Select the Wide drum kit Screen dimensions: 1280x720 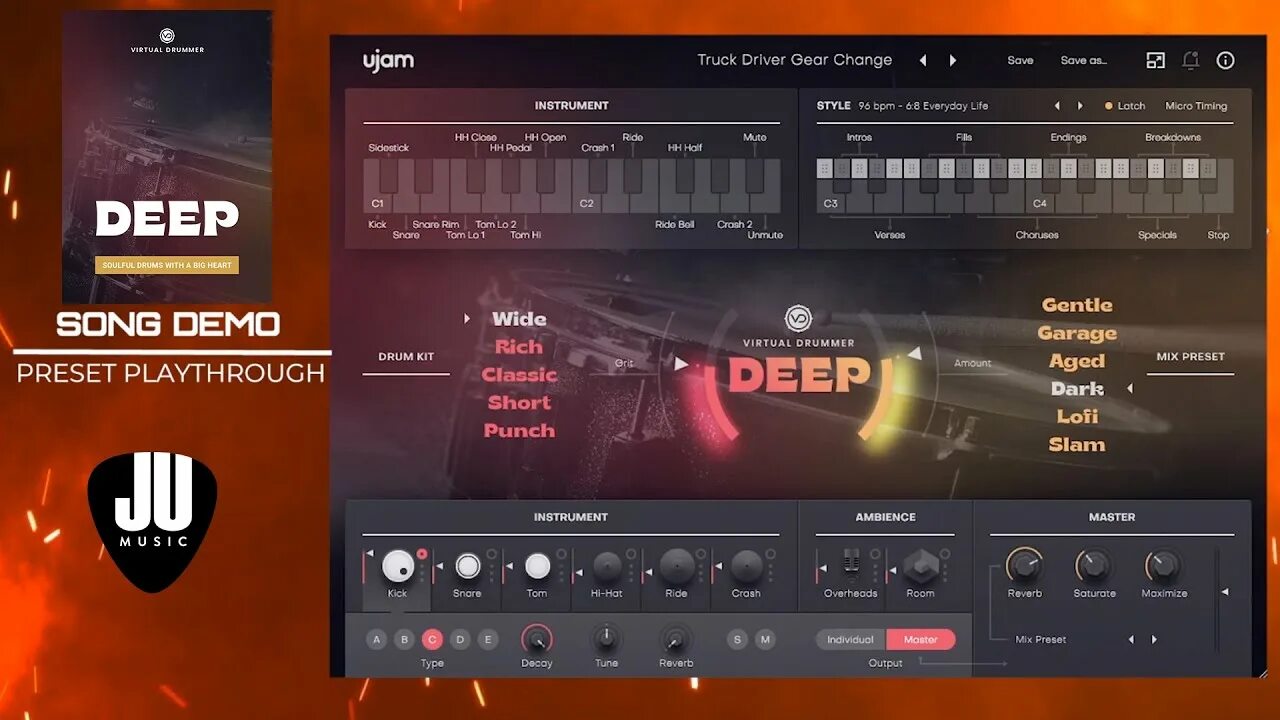pyautogui.click(x=519, y=319)
